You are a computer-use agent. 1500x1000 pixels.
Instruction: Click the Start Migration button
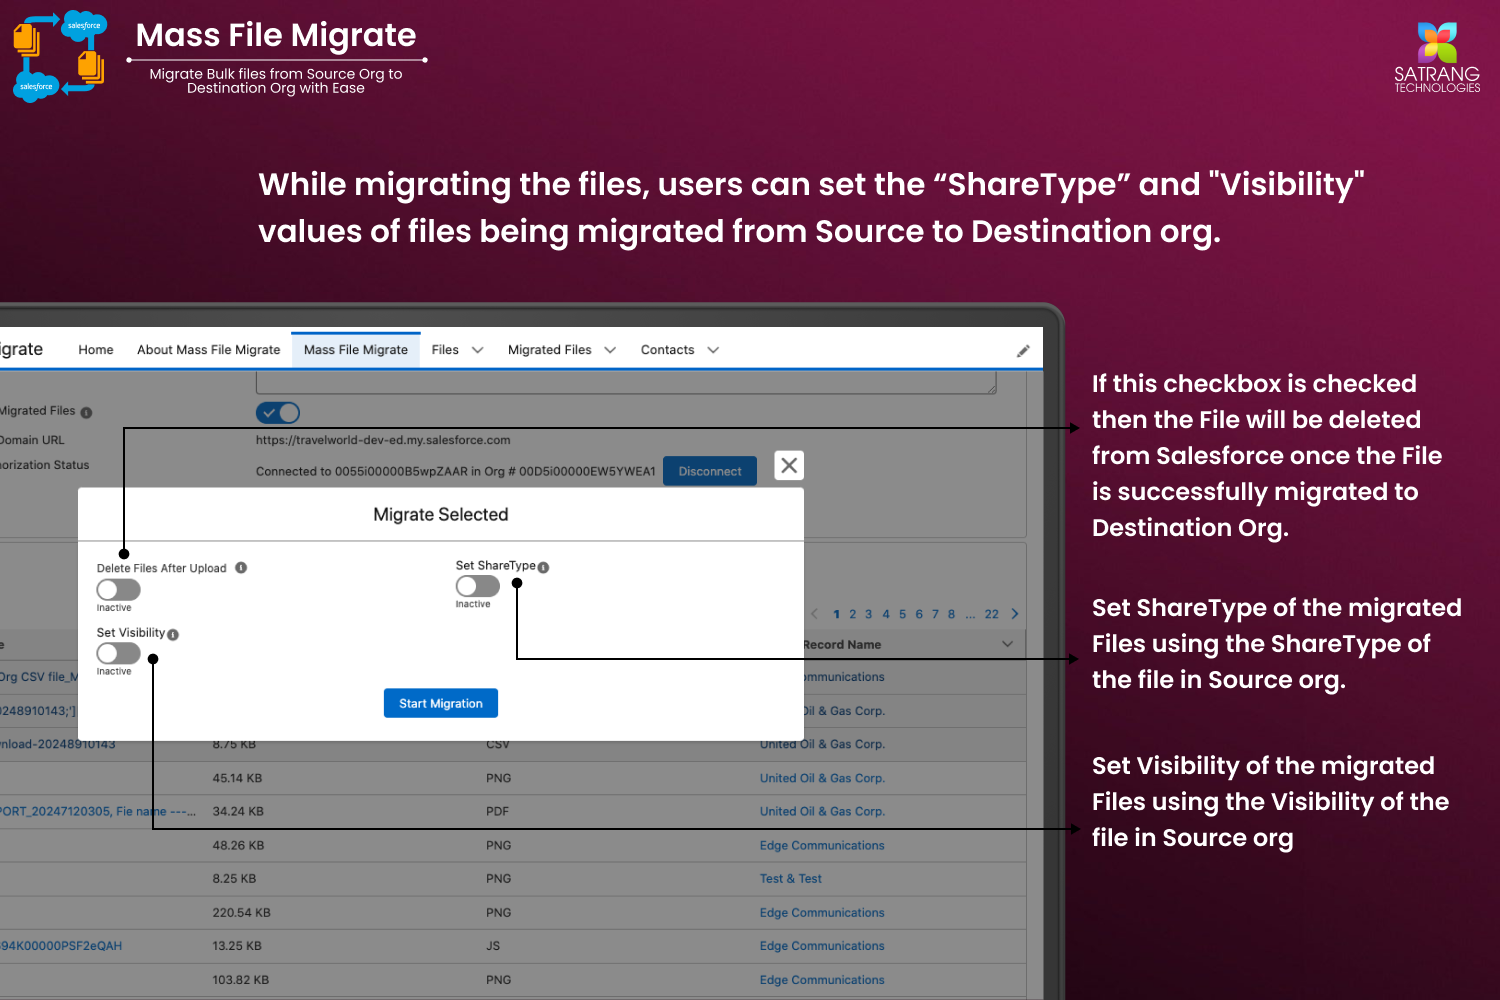click(x=441, y=703)
